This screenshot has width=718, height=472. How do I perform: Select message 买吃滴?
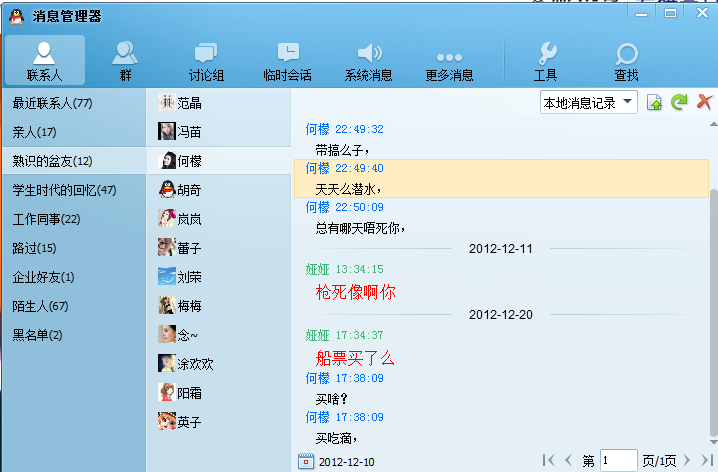coord(336,439)
